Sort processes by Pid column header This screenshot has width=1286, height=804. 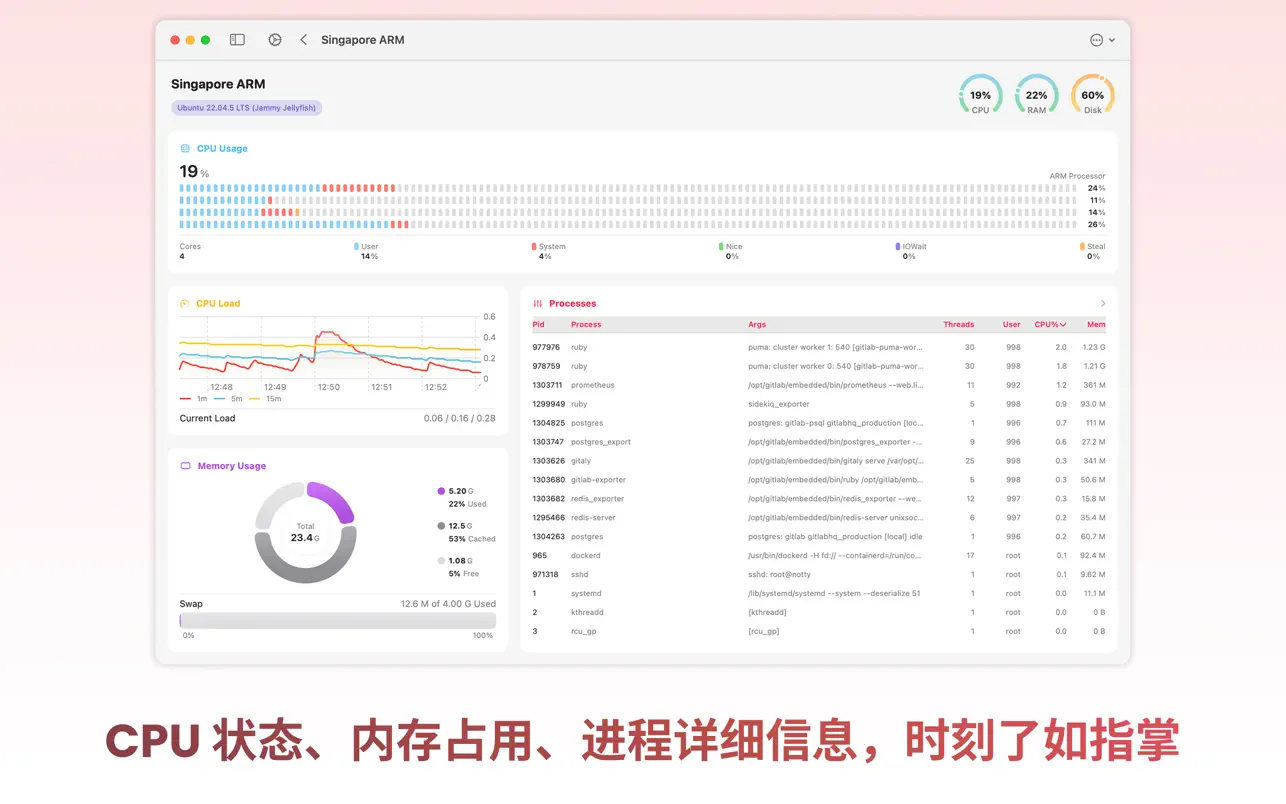click(539, 325)
